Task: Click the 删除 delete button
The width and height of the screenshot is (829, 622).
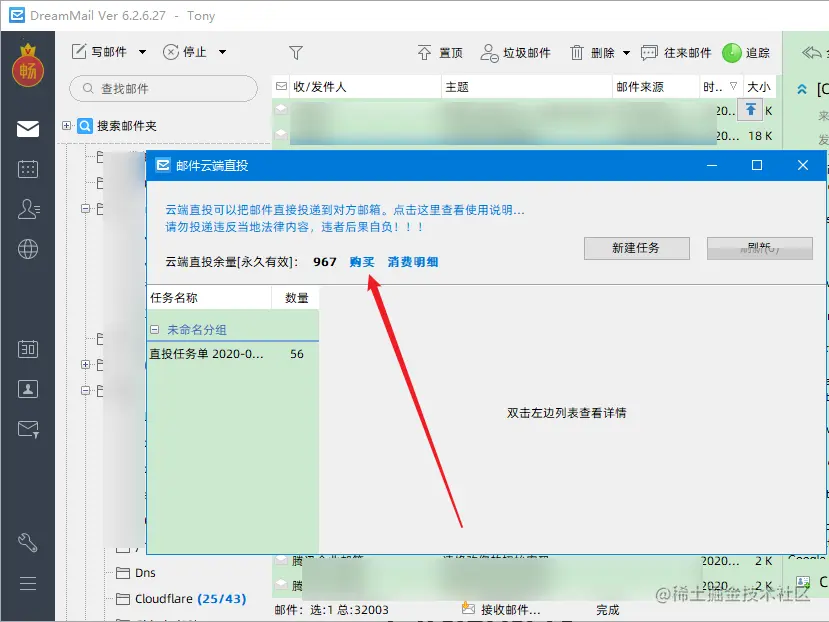Action: 593,52
